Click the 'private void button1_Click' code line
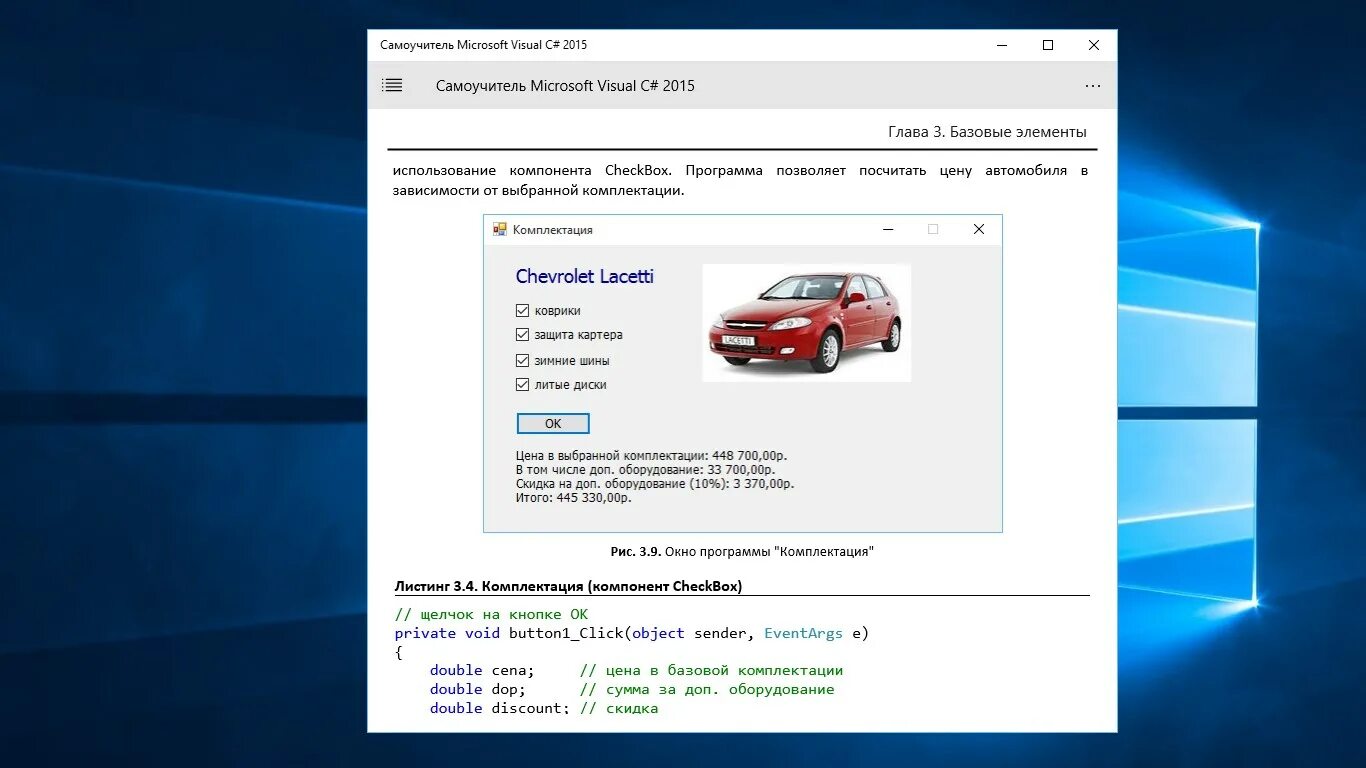Screen dimensions: 1366x768 [x=632, y=633]
